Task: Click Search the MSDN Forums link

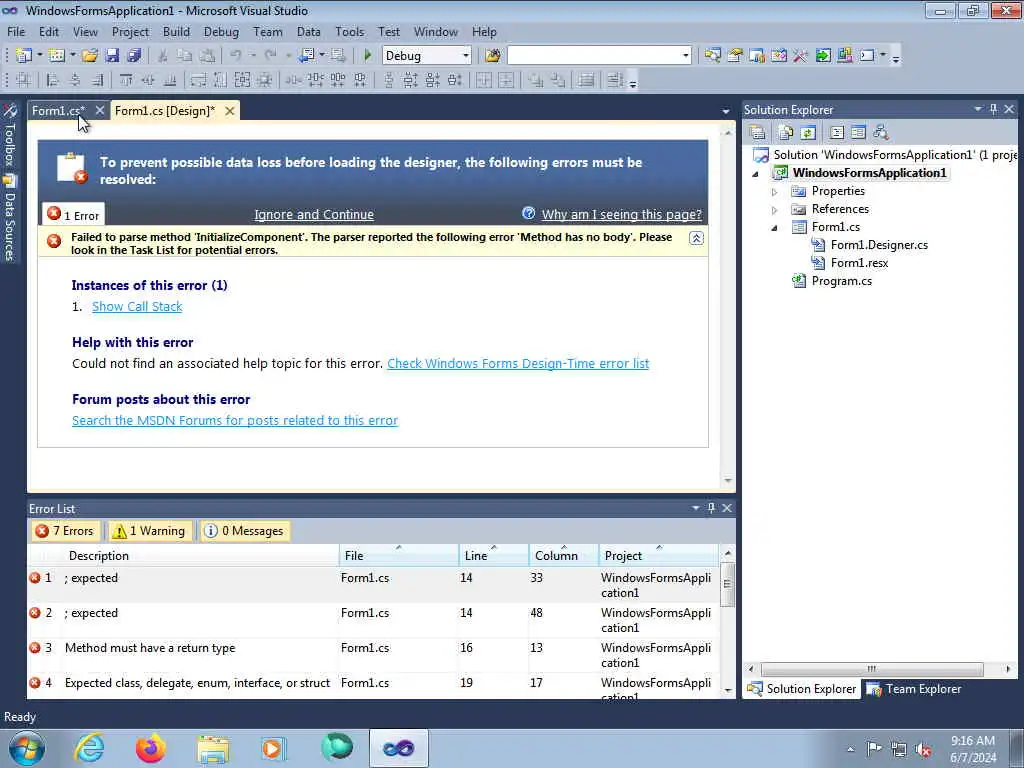Action: pyautogui.click(x=235, y=420)
